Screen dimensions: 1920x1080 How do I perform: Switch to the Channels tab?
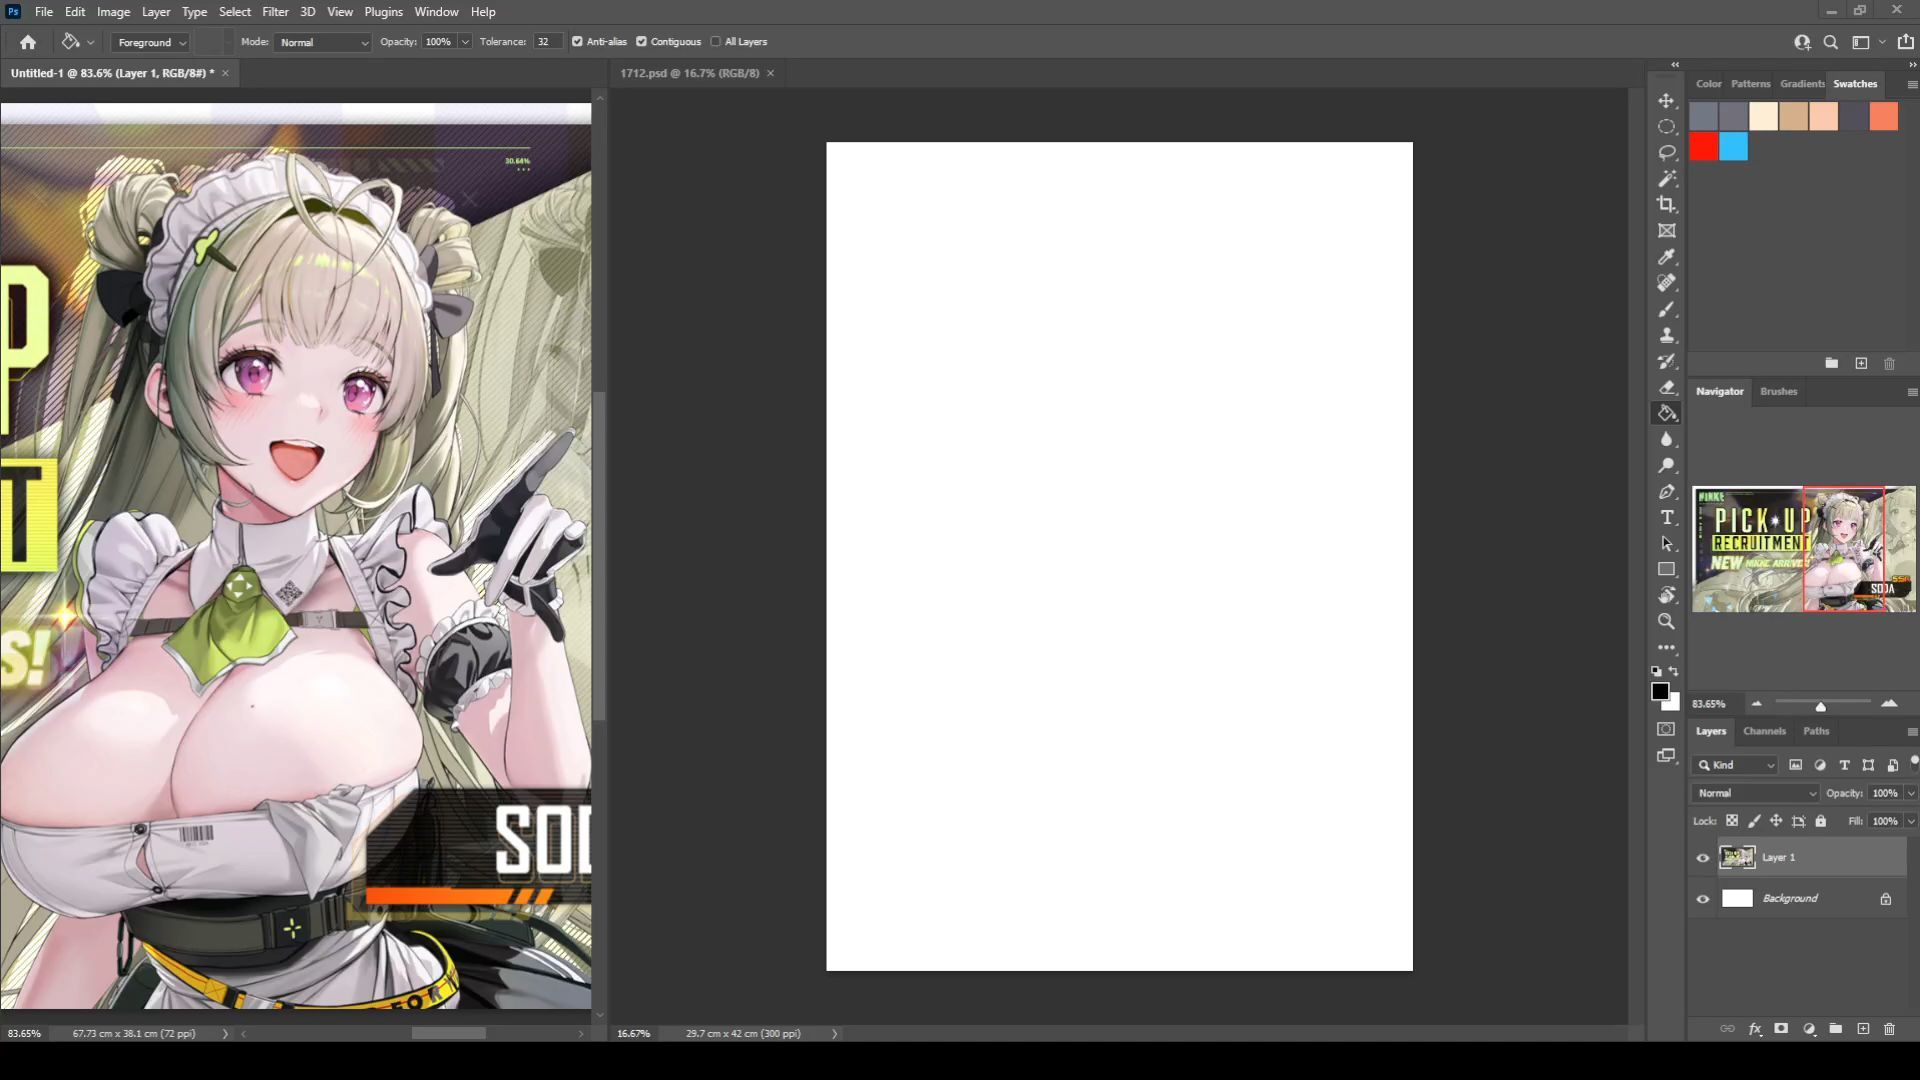(1764, 731)
